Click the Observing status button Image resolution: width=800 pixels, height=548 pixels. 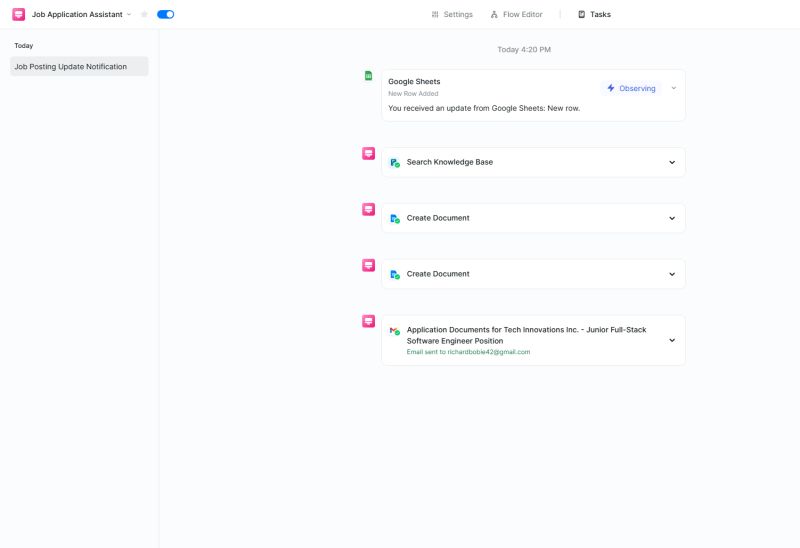click(631, 88)
